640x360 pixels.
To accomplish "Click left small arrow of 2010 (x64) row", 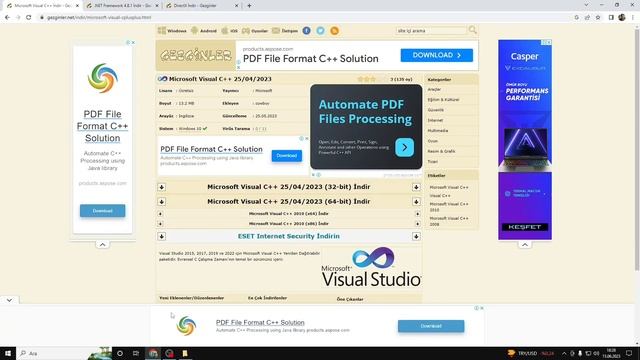I will click(x=160, y=213).
